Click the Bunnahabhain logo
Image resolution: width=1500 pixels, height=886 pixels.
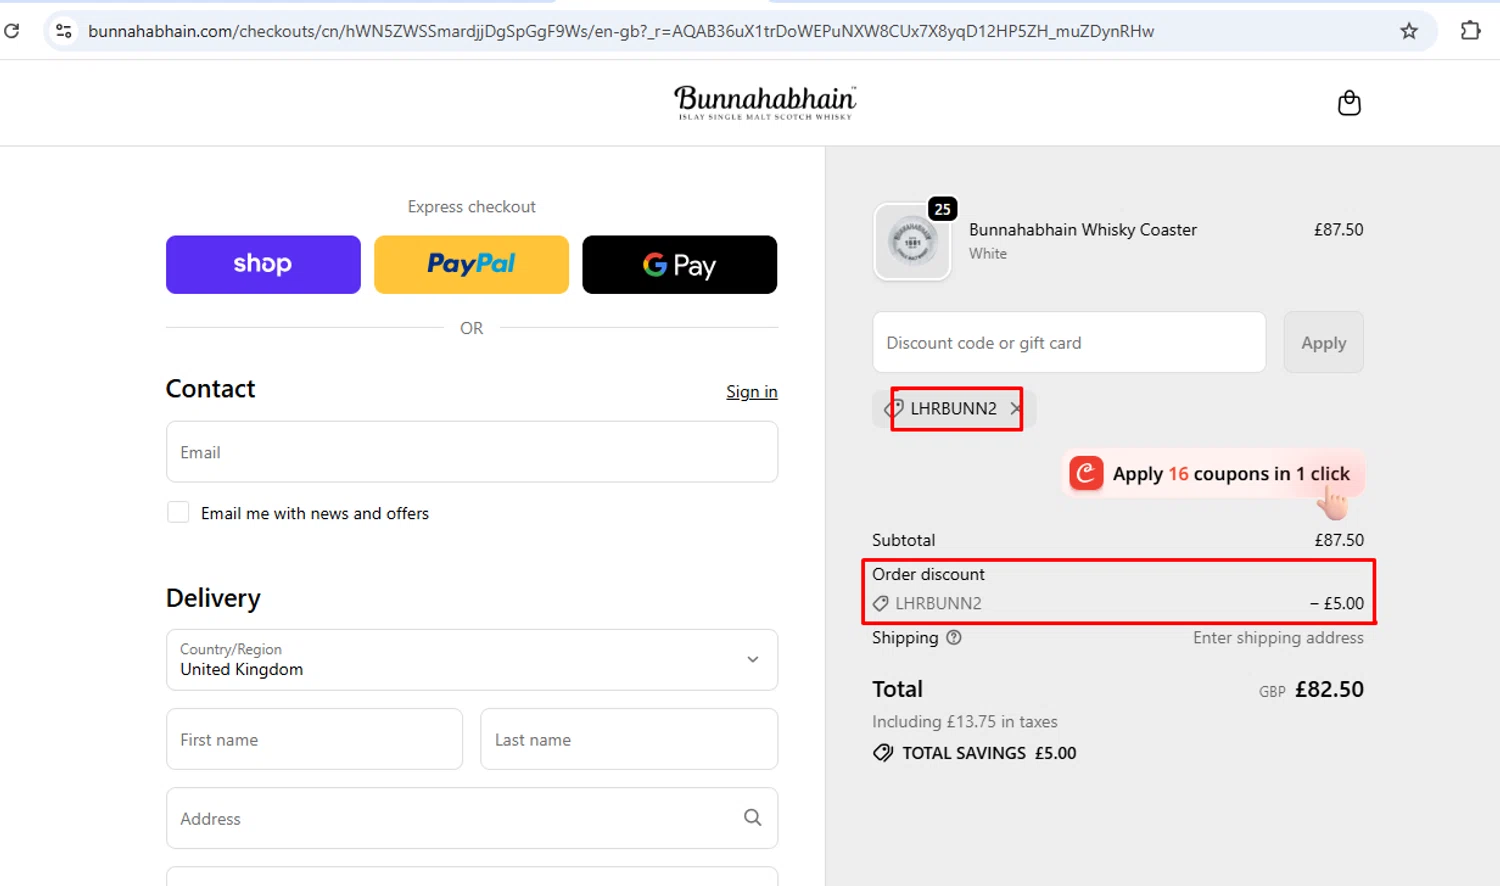pyautogui.click(x=765, y=103)
